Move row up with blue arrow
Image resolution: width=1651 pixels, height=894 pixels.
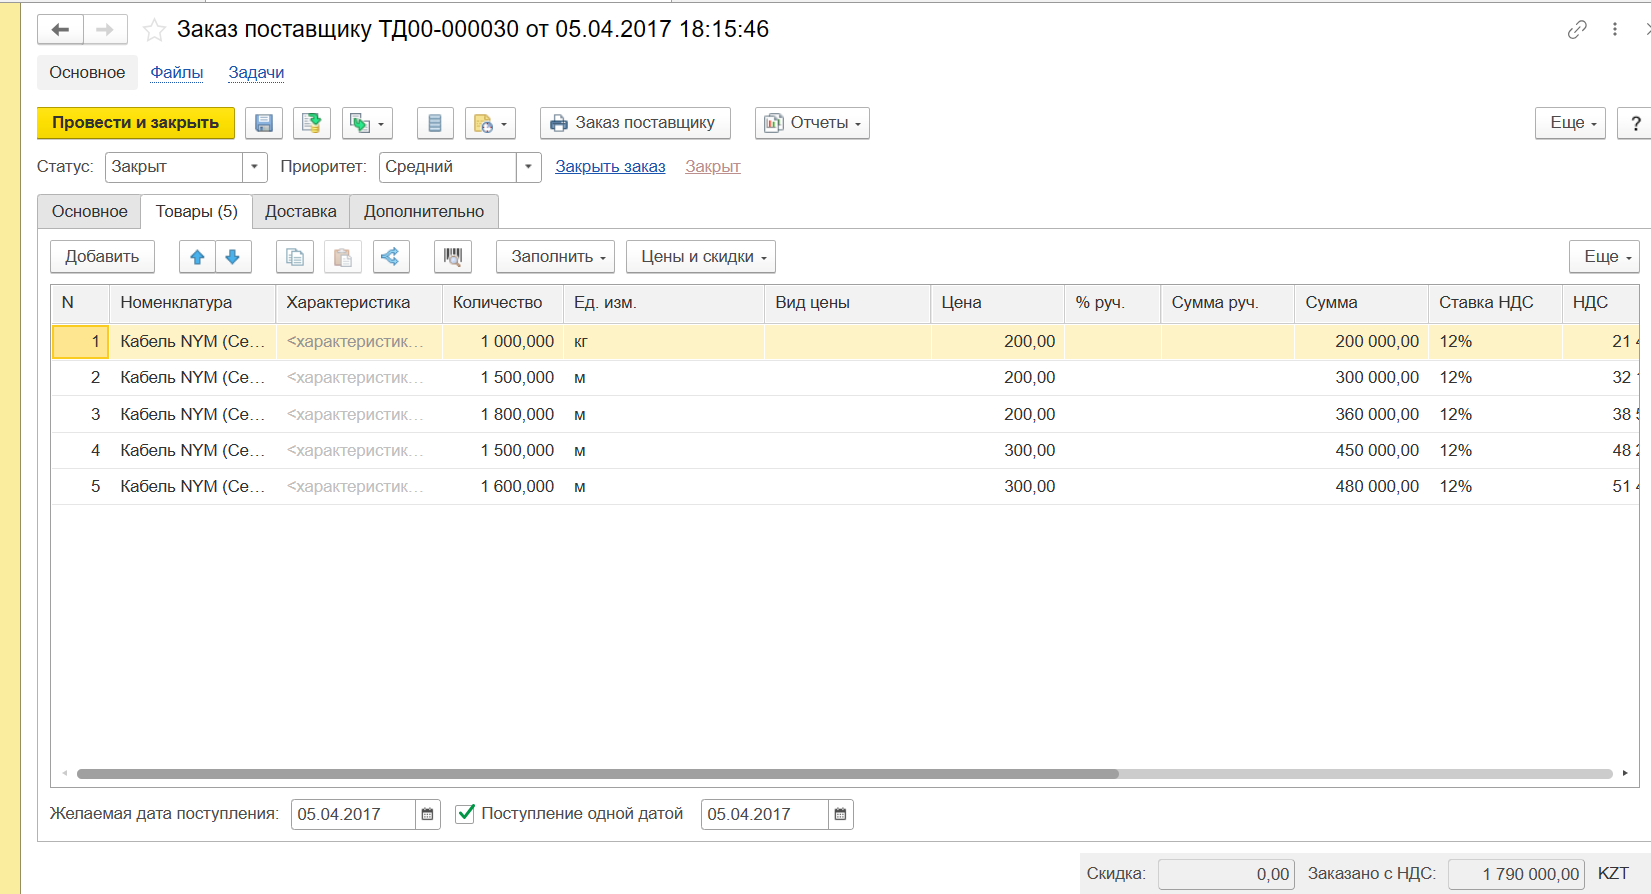[197, 257]
